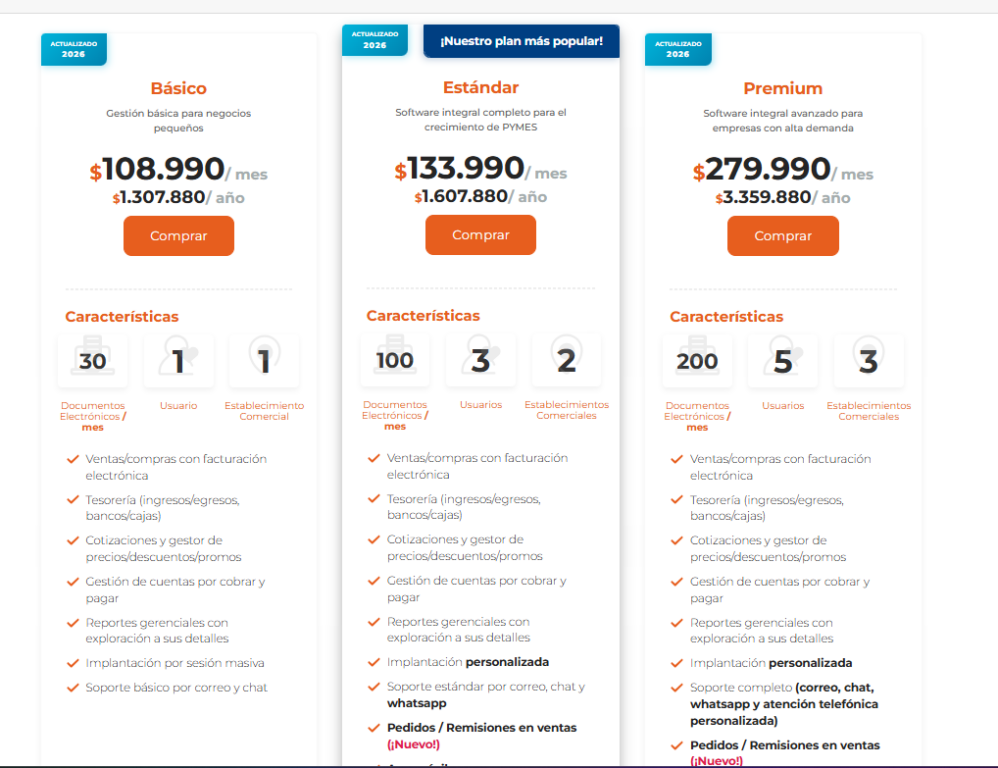Click the Nuestro plan más popular banner
The width and height of the screenshot is (998, 768).
[521, 41]
